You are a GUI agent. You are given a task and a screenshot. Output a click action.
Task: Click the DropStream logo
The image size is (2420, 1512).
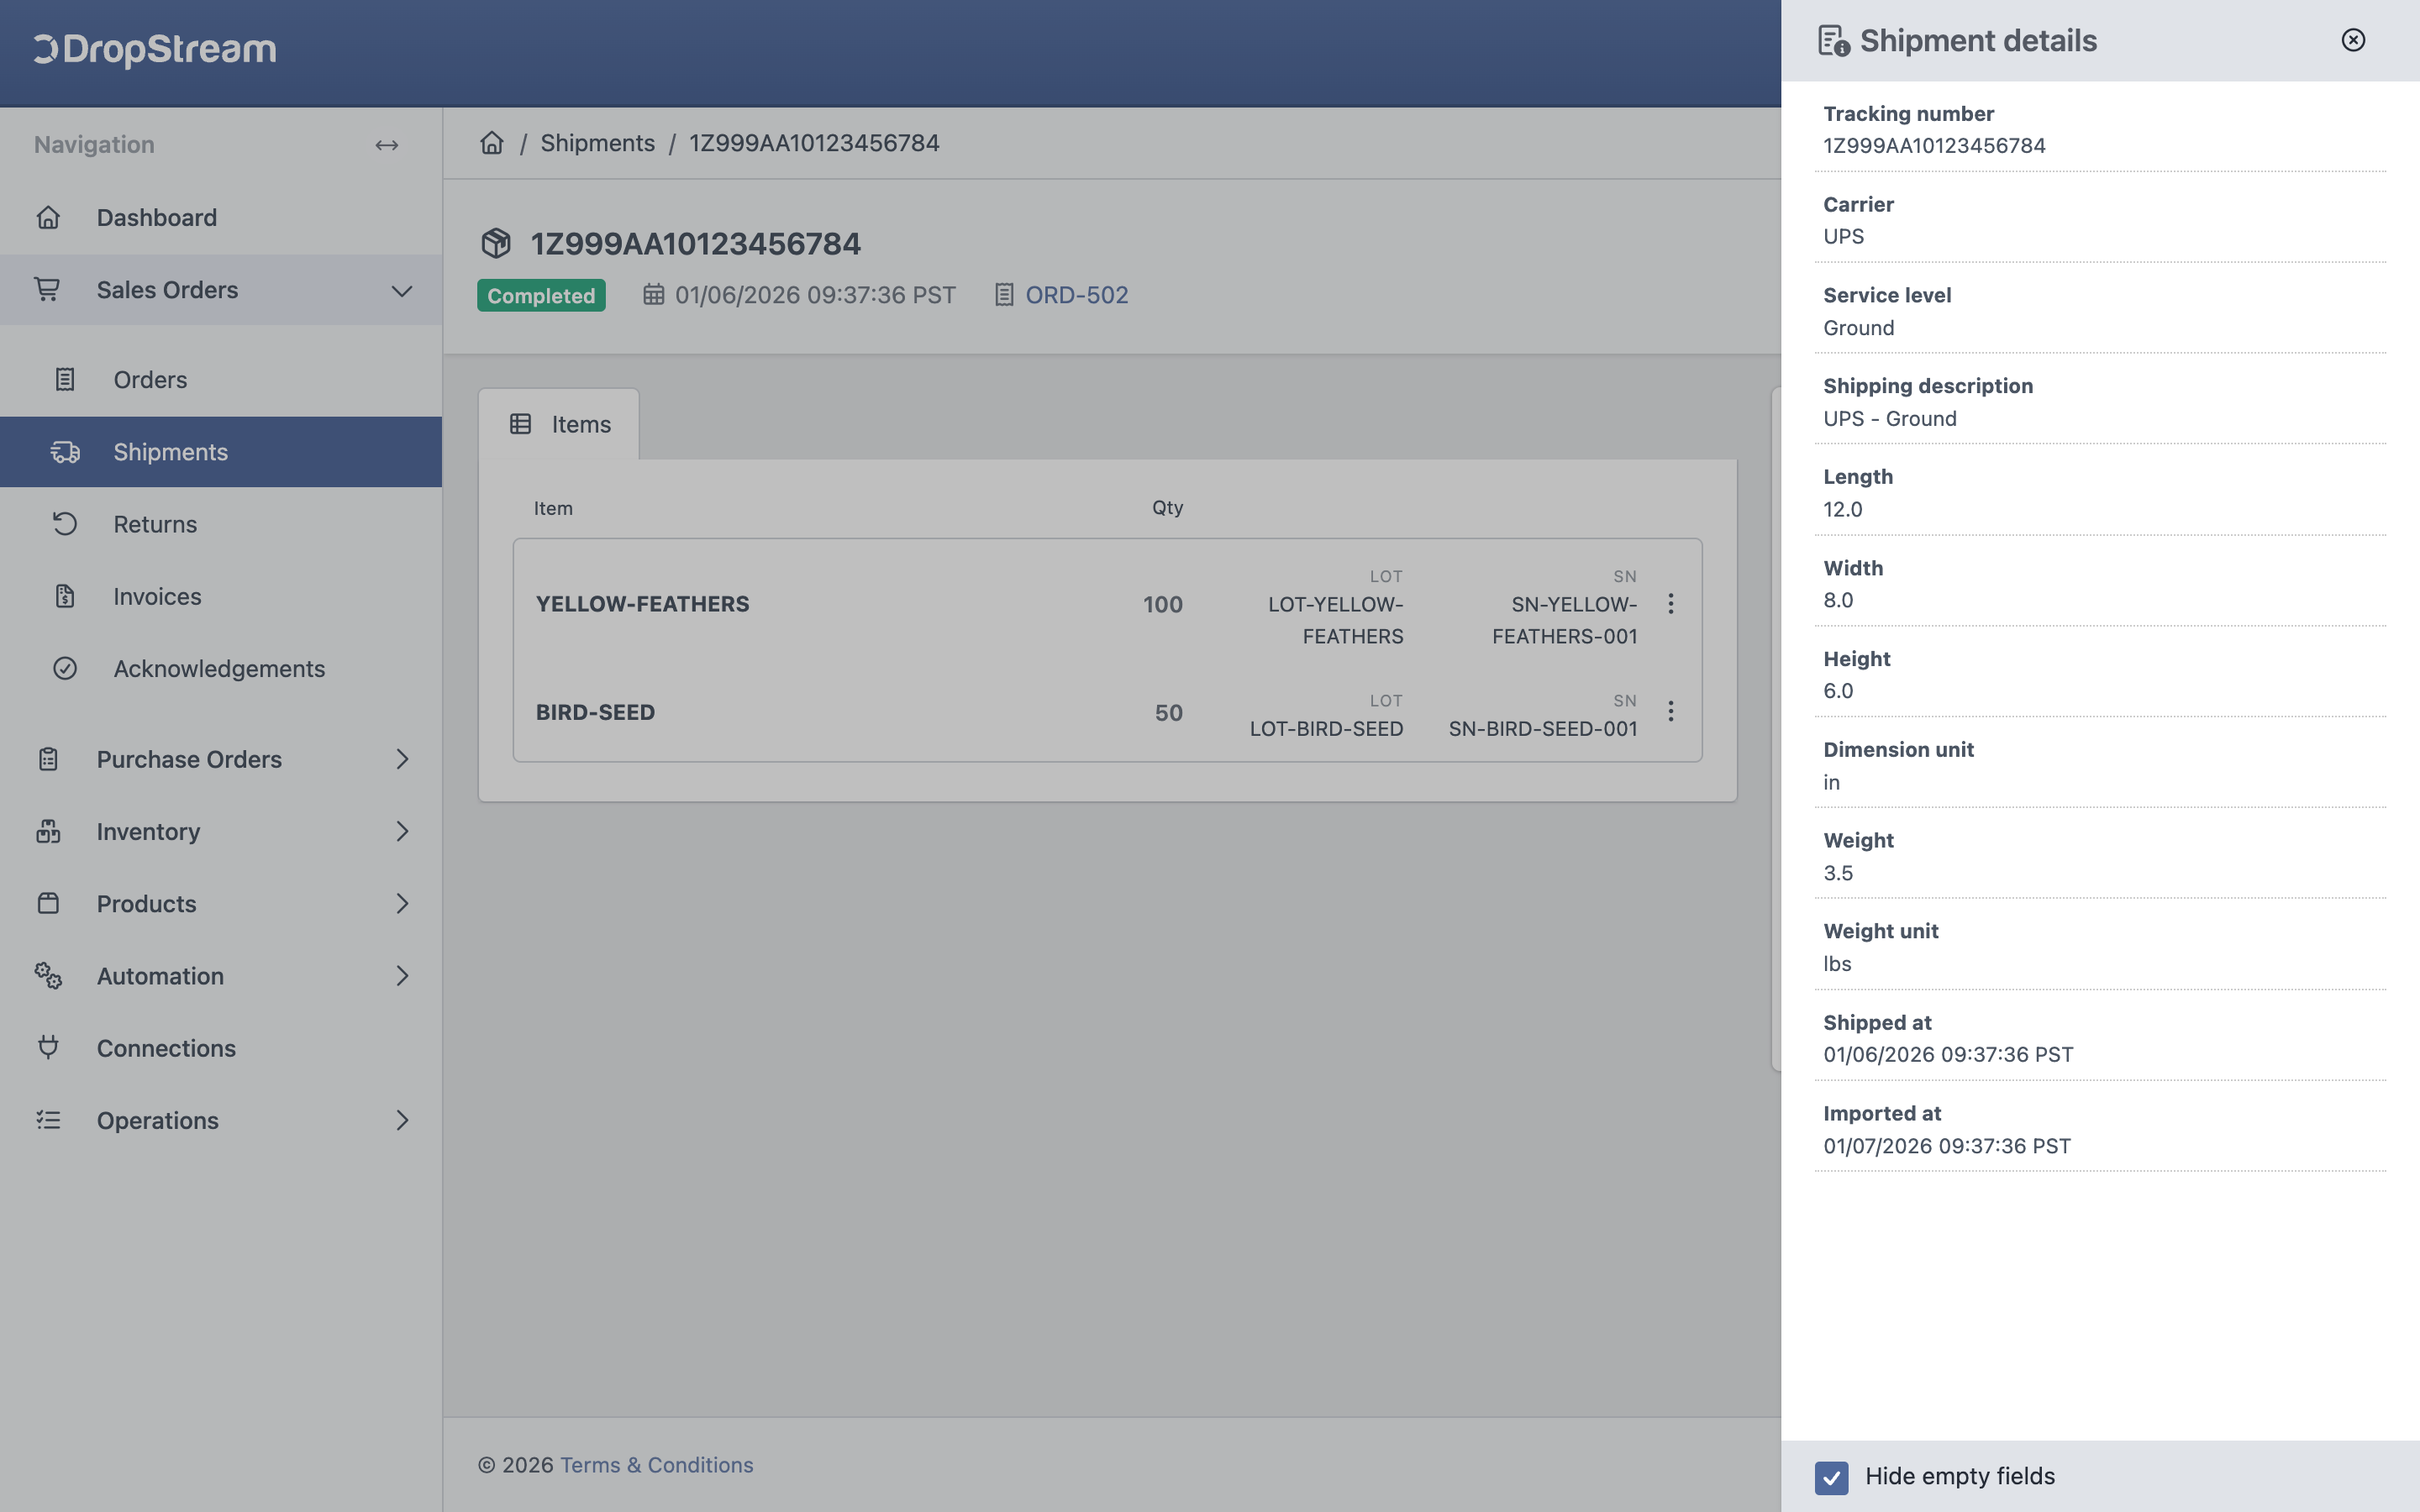coord(155,49)
